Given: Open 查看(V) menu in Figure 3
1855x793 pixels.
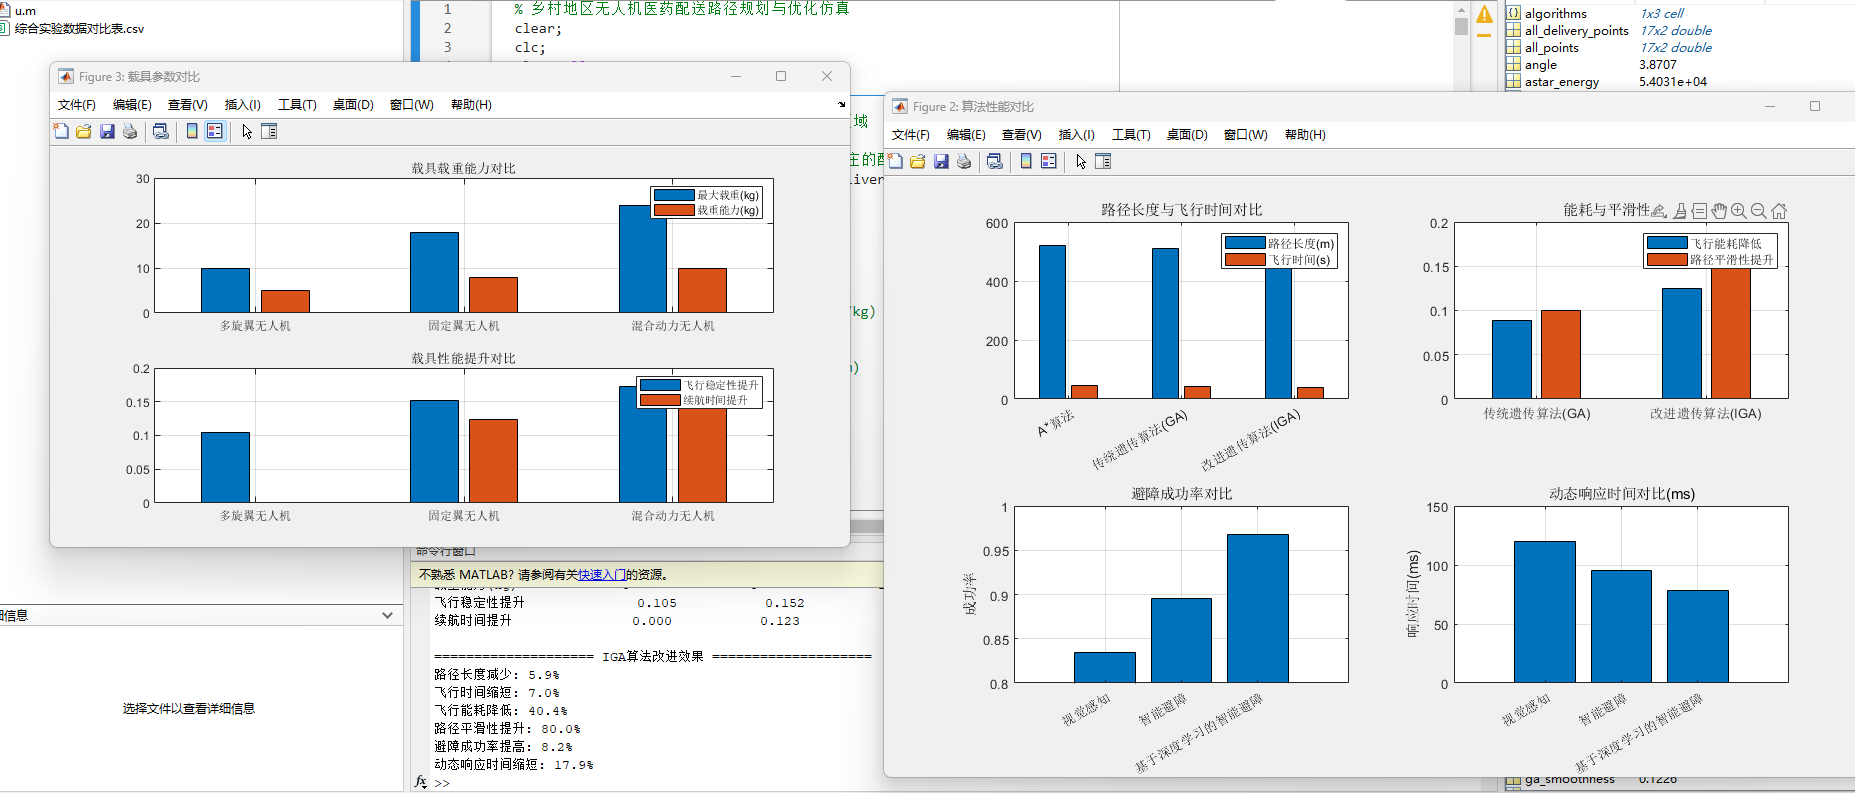Looking at the screenshot, I should click(187, 104).
